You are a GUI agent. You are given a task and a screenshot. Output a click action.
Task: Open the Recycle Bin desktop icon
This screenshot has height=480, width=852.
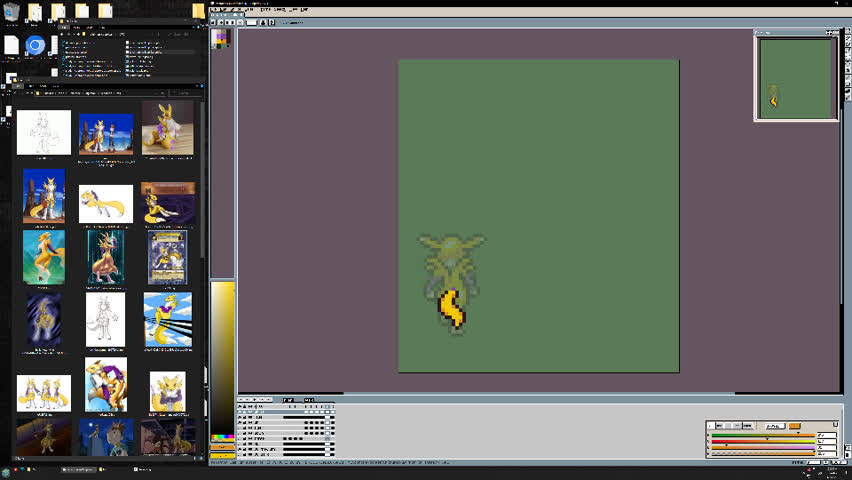12,12
